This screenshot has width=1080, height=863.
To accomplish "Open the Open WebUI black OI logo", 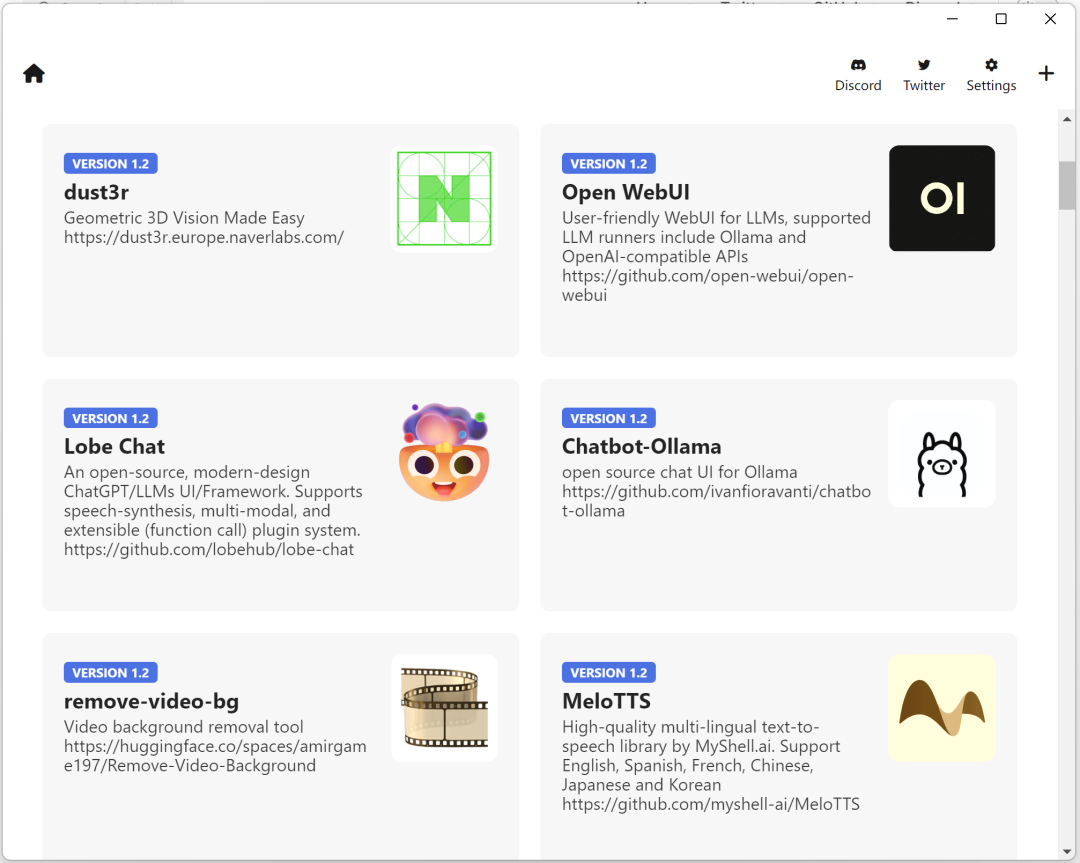I will [x=942, y=198].
